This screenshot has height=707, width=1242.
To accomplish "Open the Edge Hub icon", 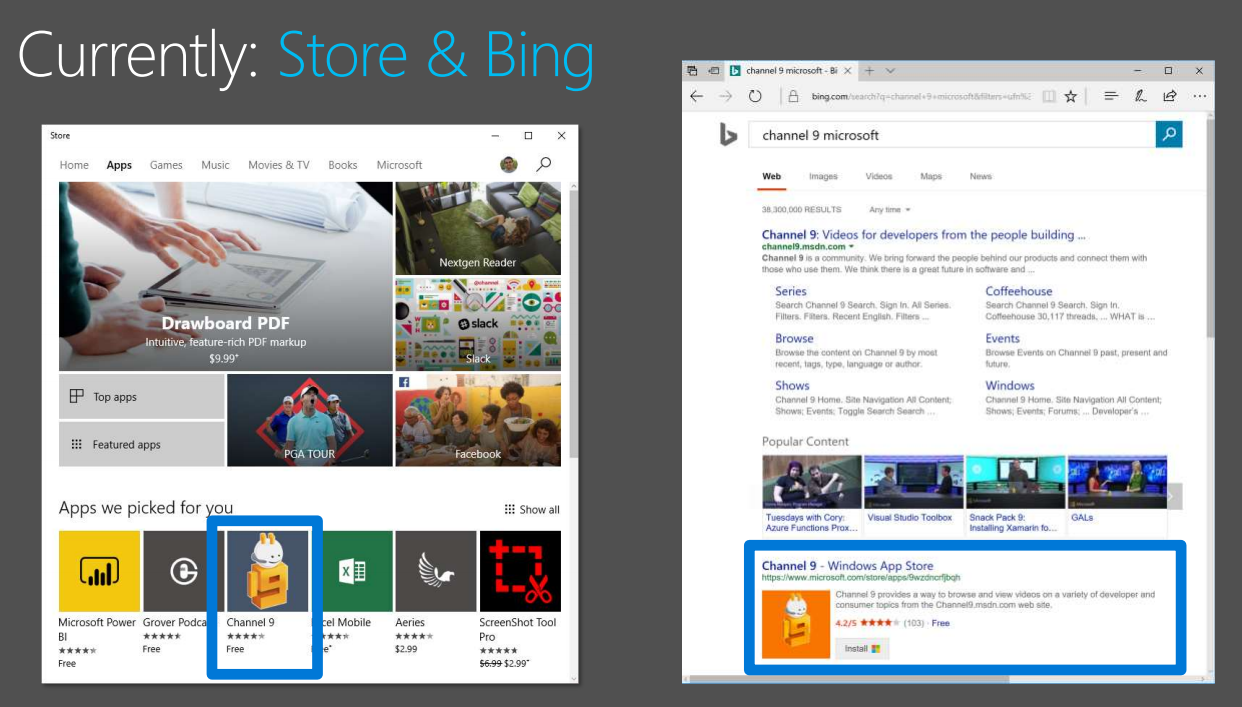I will [x=1110, y=96].
